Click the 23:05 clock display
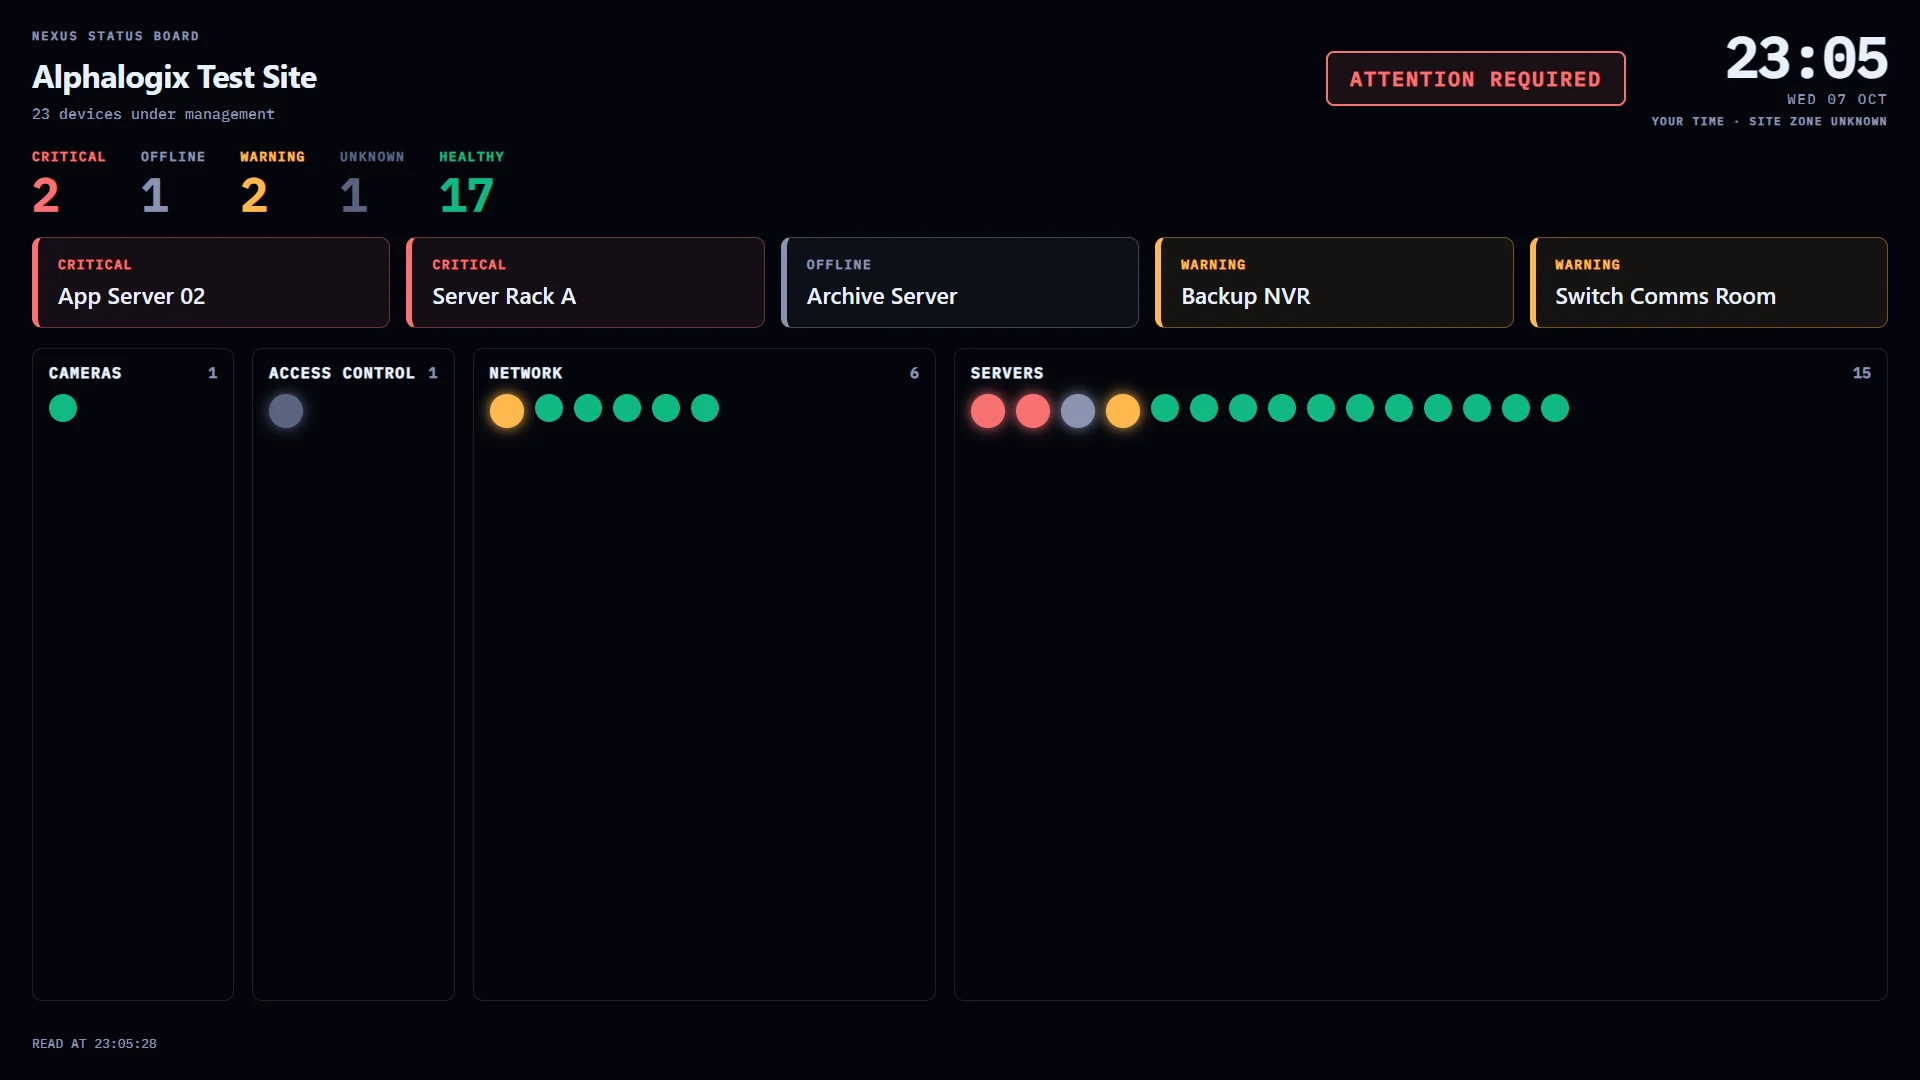This screenshot has width=1920, height=1080. tap(1806, 58)
